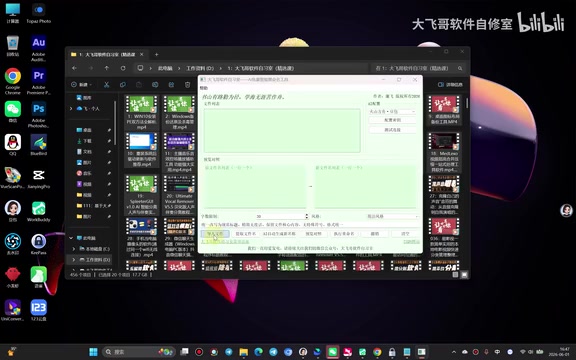This screenshot has width=576, height=360.
Task: Click 此电脑 in the Explorer address bar
Action: 165,68
